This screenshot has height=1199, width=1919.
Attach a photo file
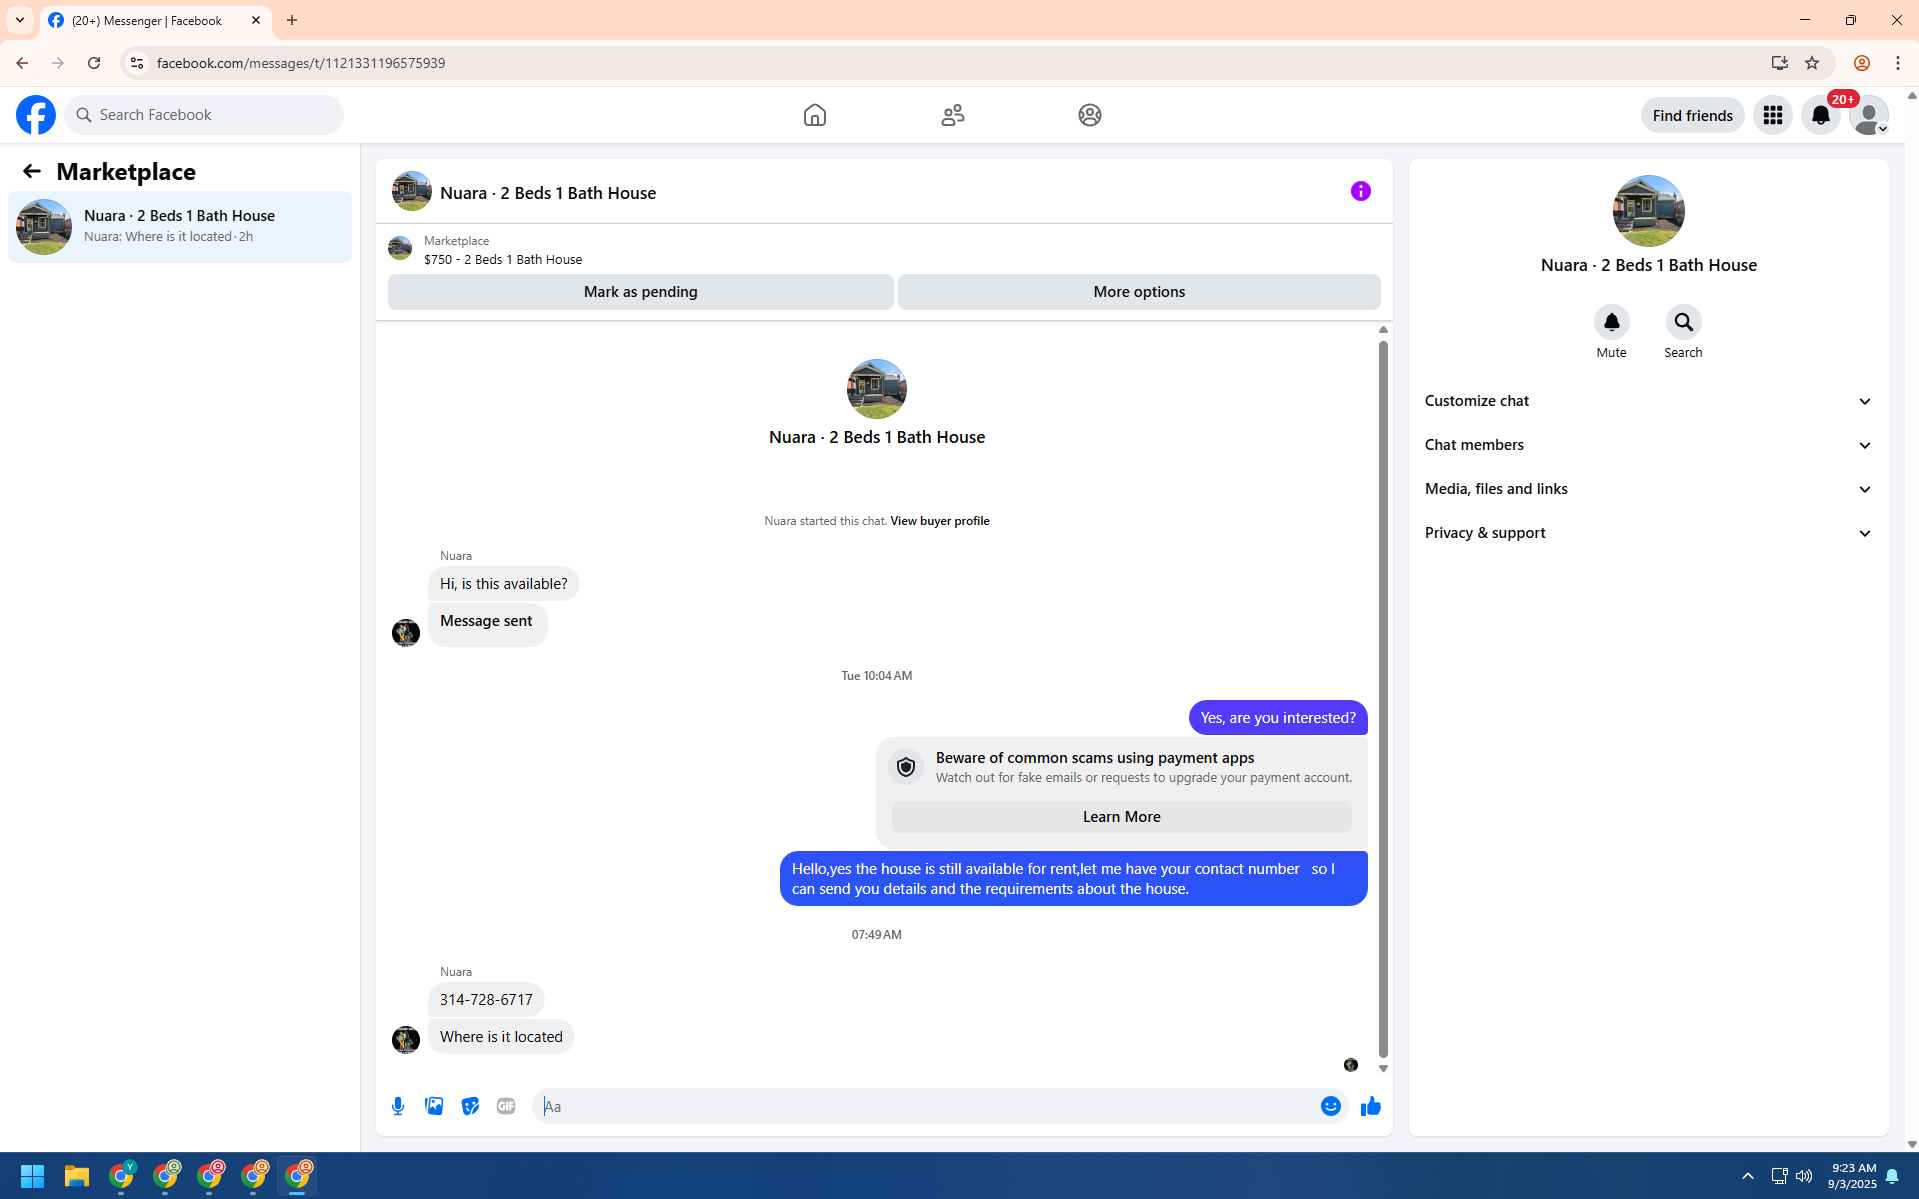(x=434, y=1106)
